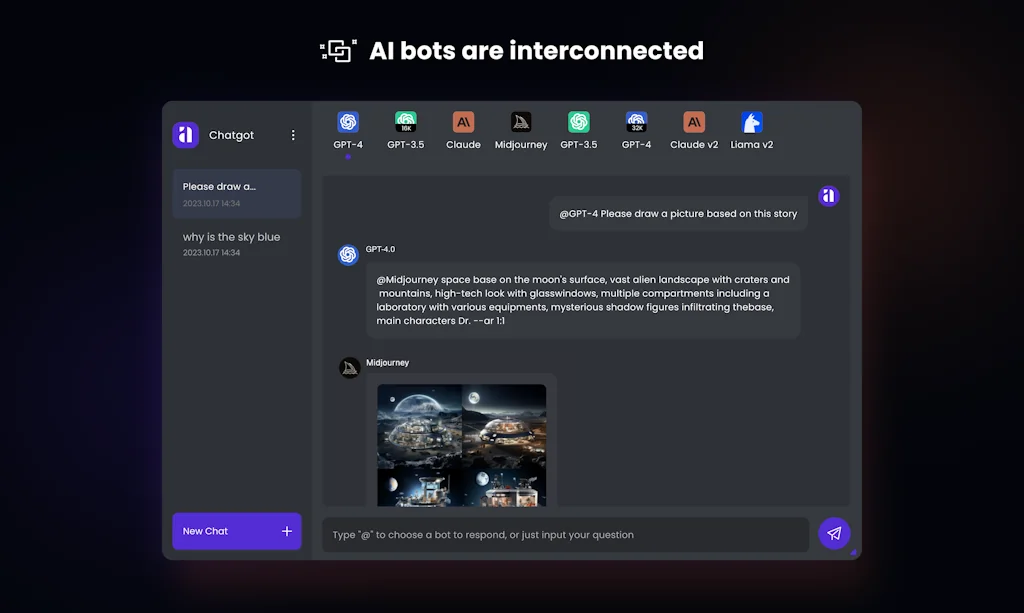
Task: Open the second GPT-3.5 bot selector
Action: (x=578, y=123)
